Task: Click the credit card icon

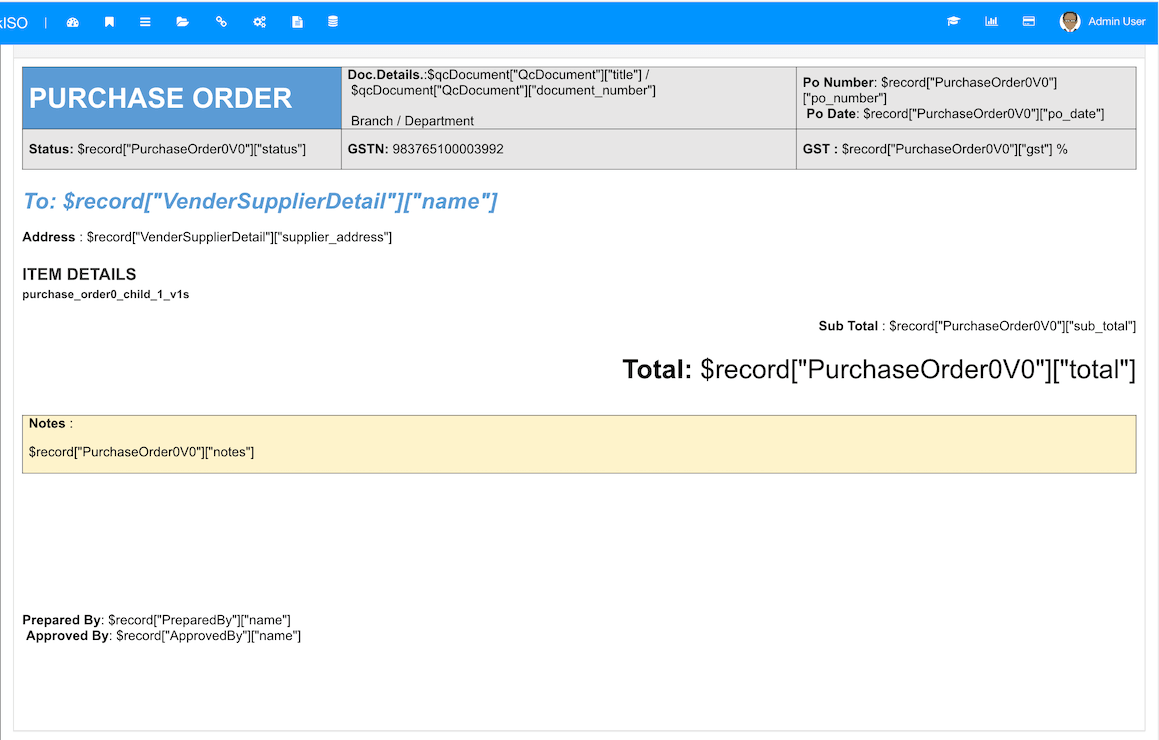Action: (x=1029, y=21)
